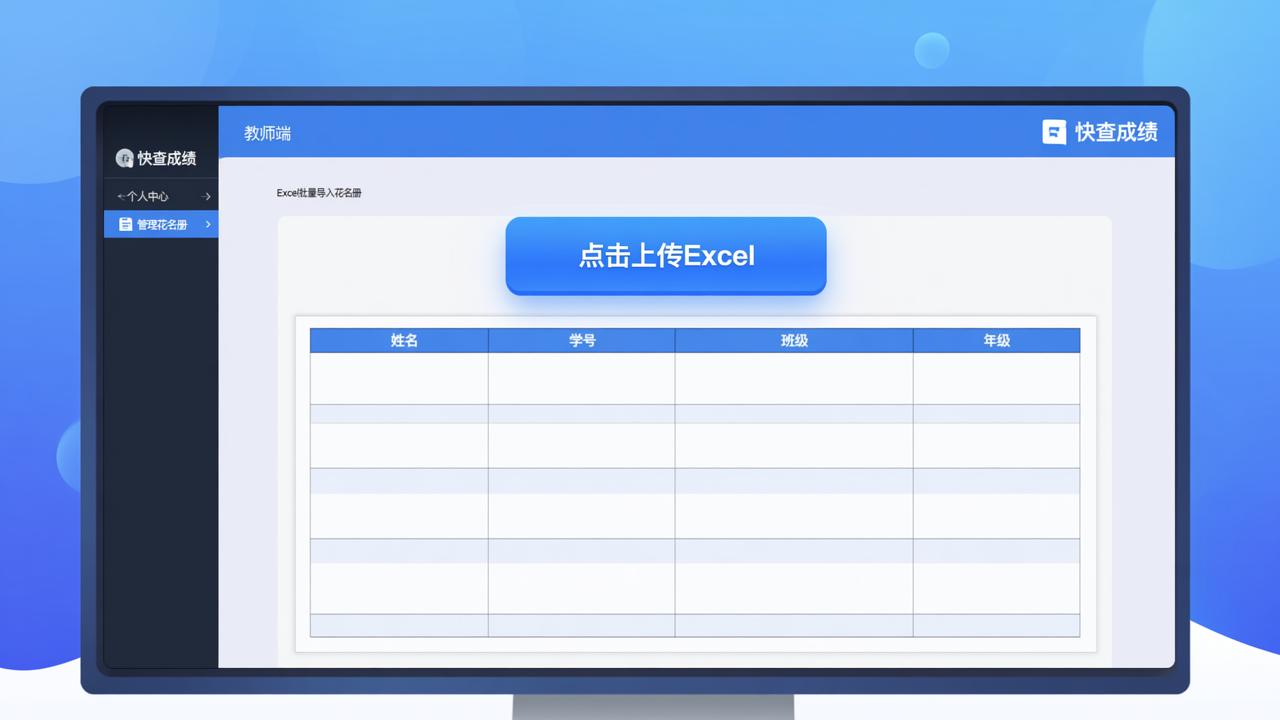1280x720 pixels.
Task: Click the Excel批量导入花名册 heading
Action: (319, 193)
